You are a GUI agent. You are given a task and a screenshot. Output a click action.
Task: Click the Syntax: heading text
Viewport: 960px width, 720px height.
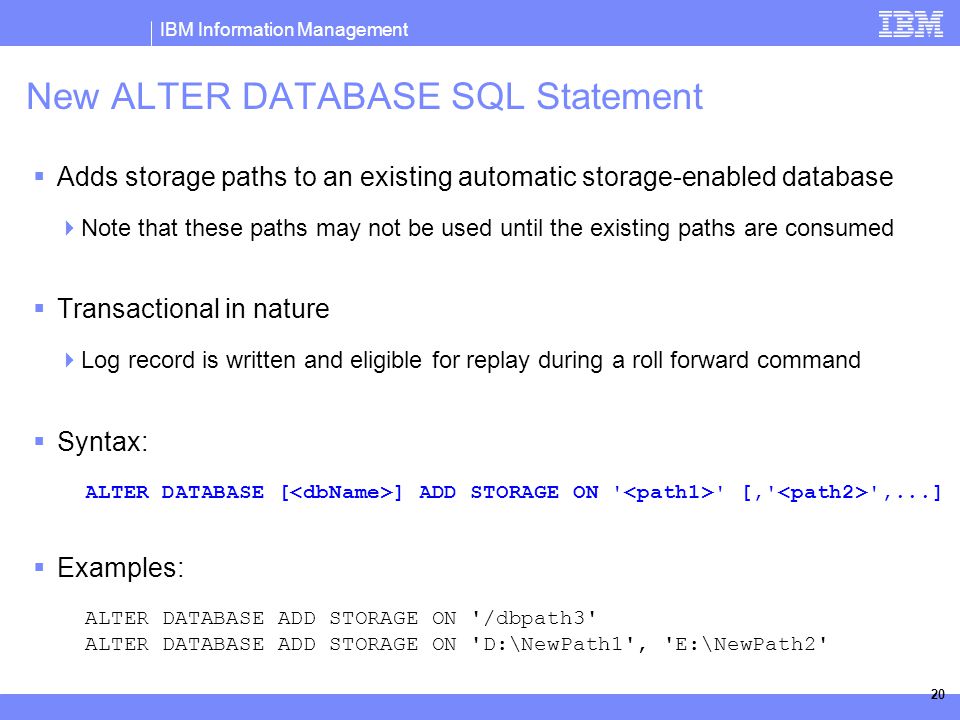tap(102, 441)
